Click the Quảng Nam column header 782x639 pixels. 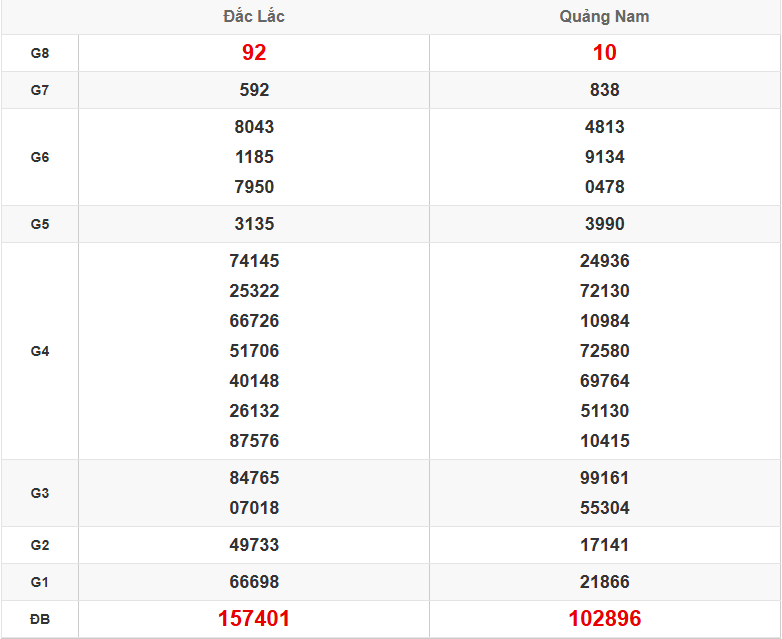[604, 17]
